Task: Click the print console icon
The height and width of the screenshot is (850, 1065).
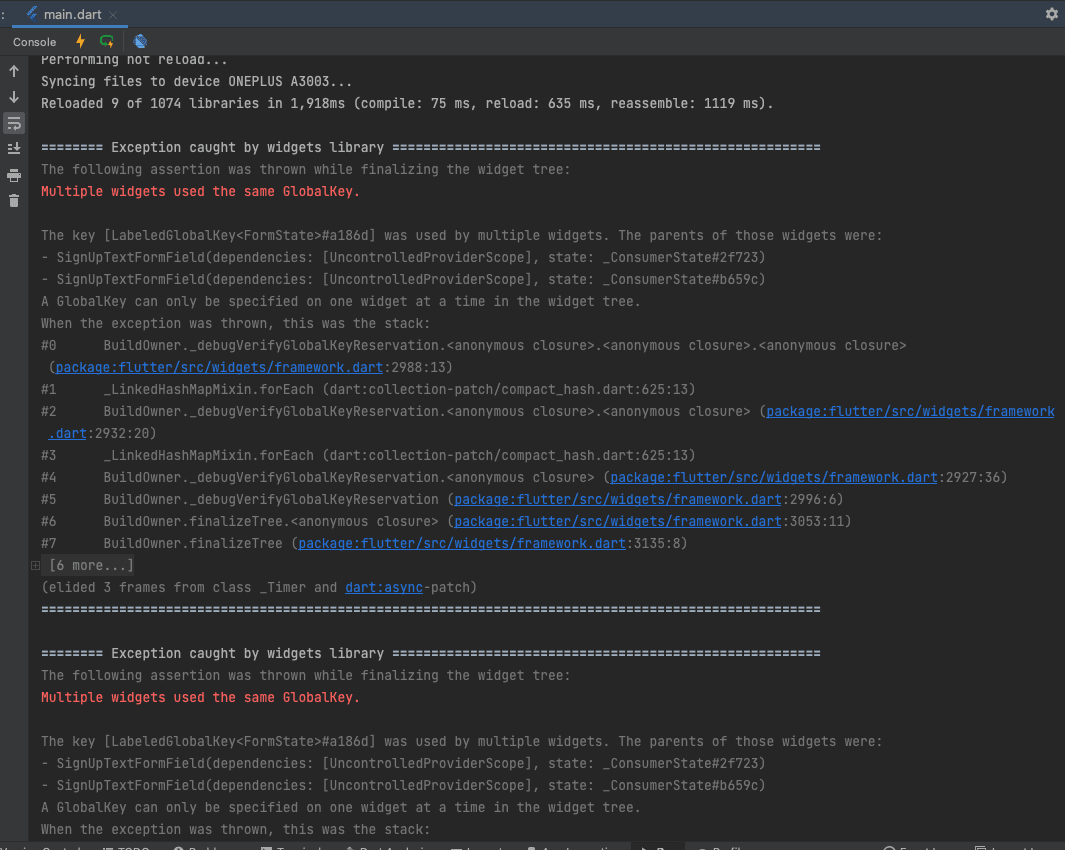Action: [x=13, y=175]
